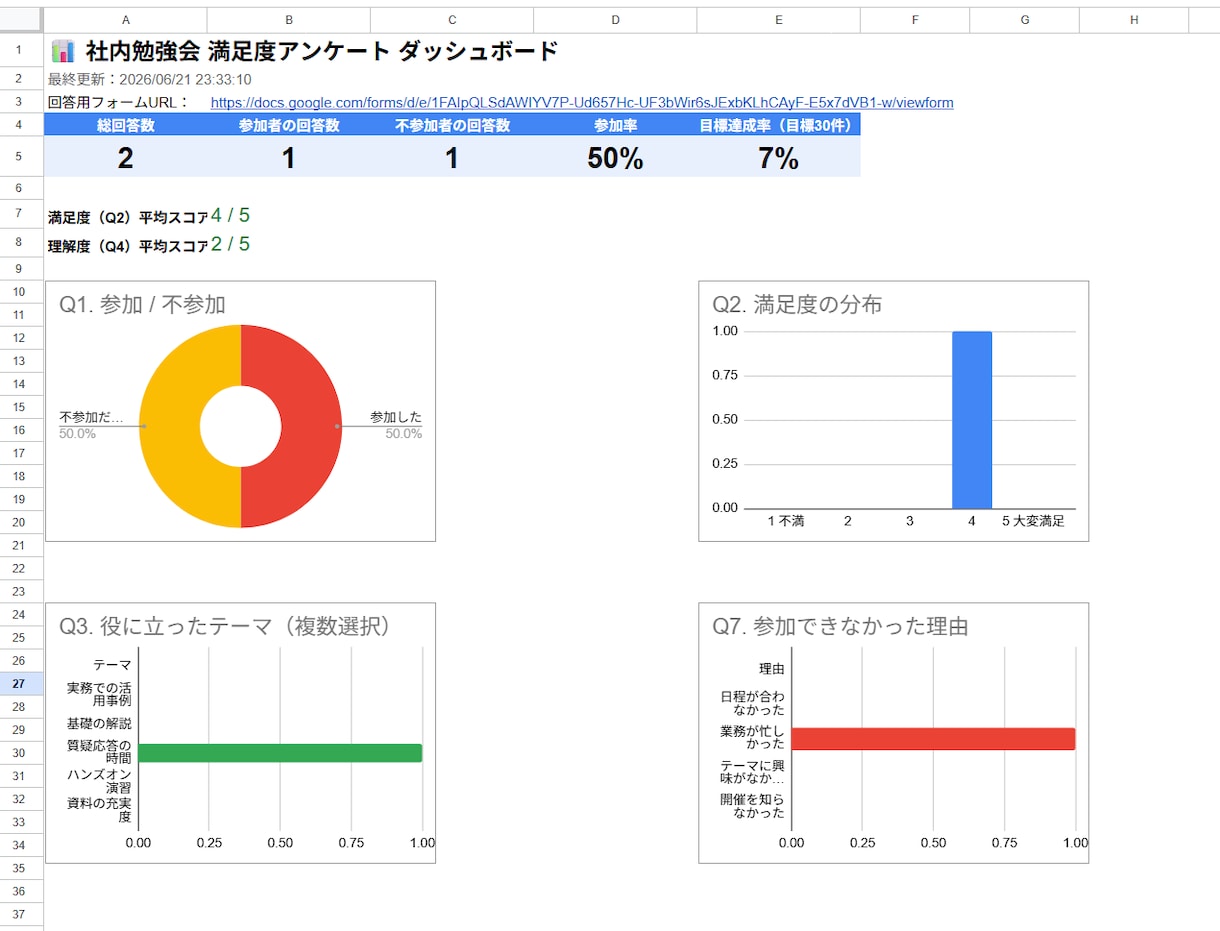Select row 1 header
The width and height of the screenshot is (1220, 931).
[21, 50]
